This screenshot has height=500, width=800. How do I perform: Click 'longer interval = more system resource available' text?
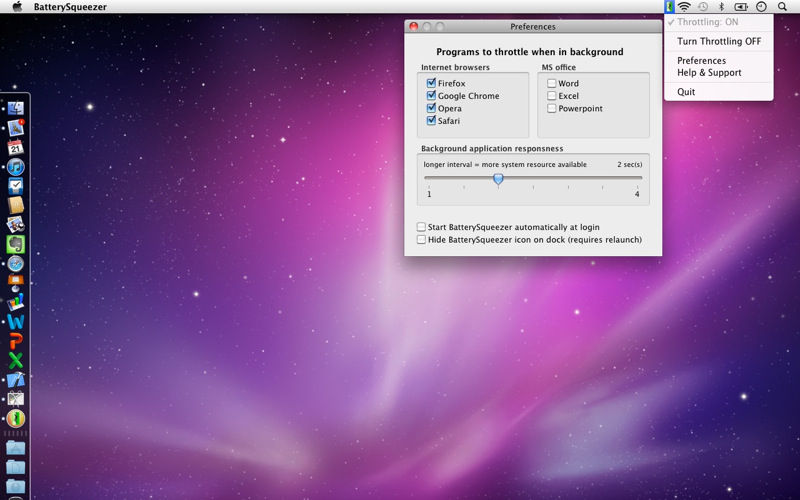(505, 164)
